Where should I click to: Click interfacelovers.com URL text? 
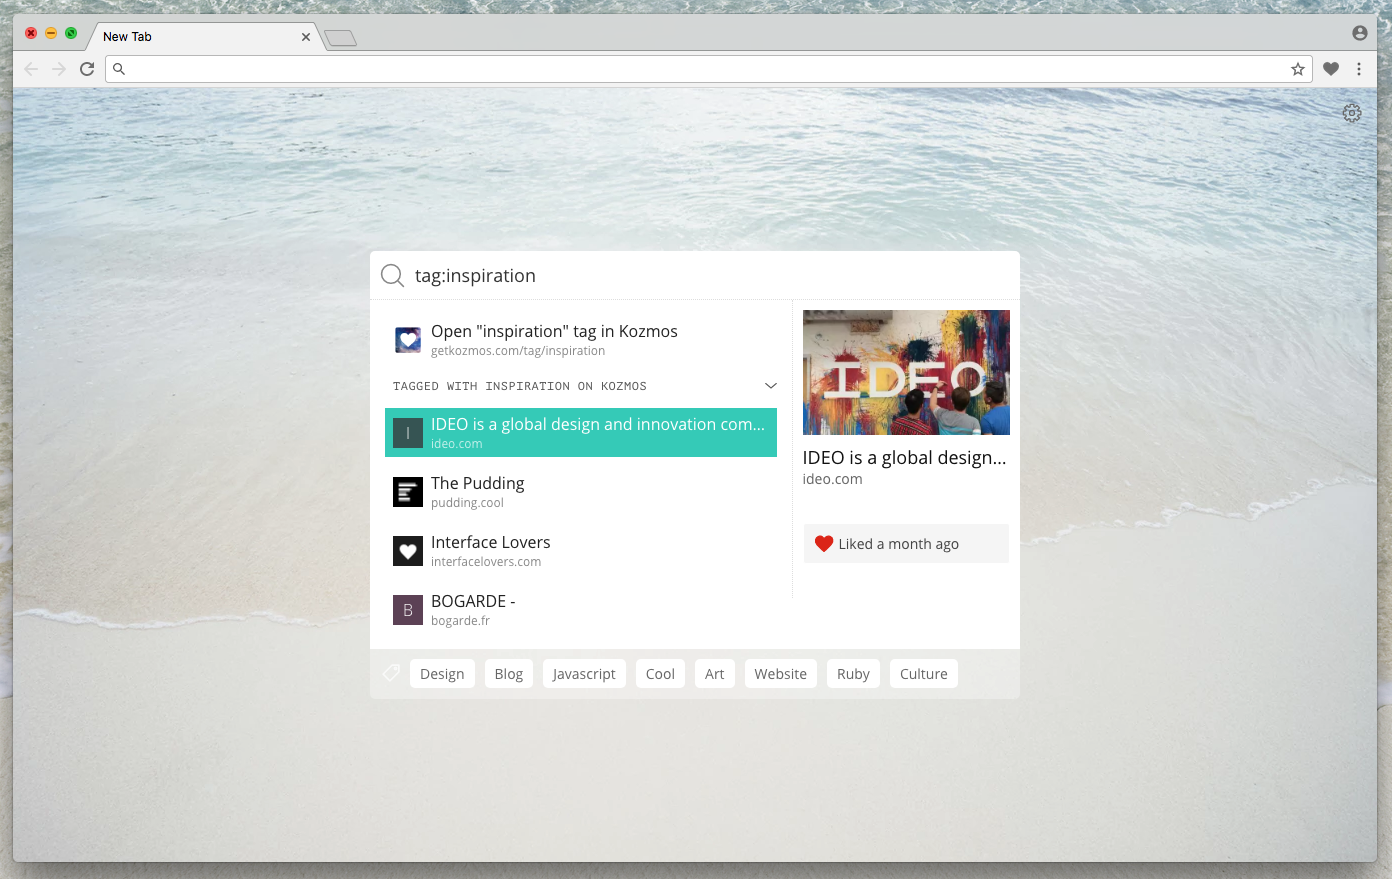tap(486, 562)
